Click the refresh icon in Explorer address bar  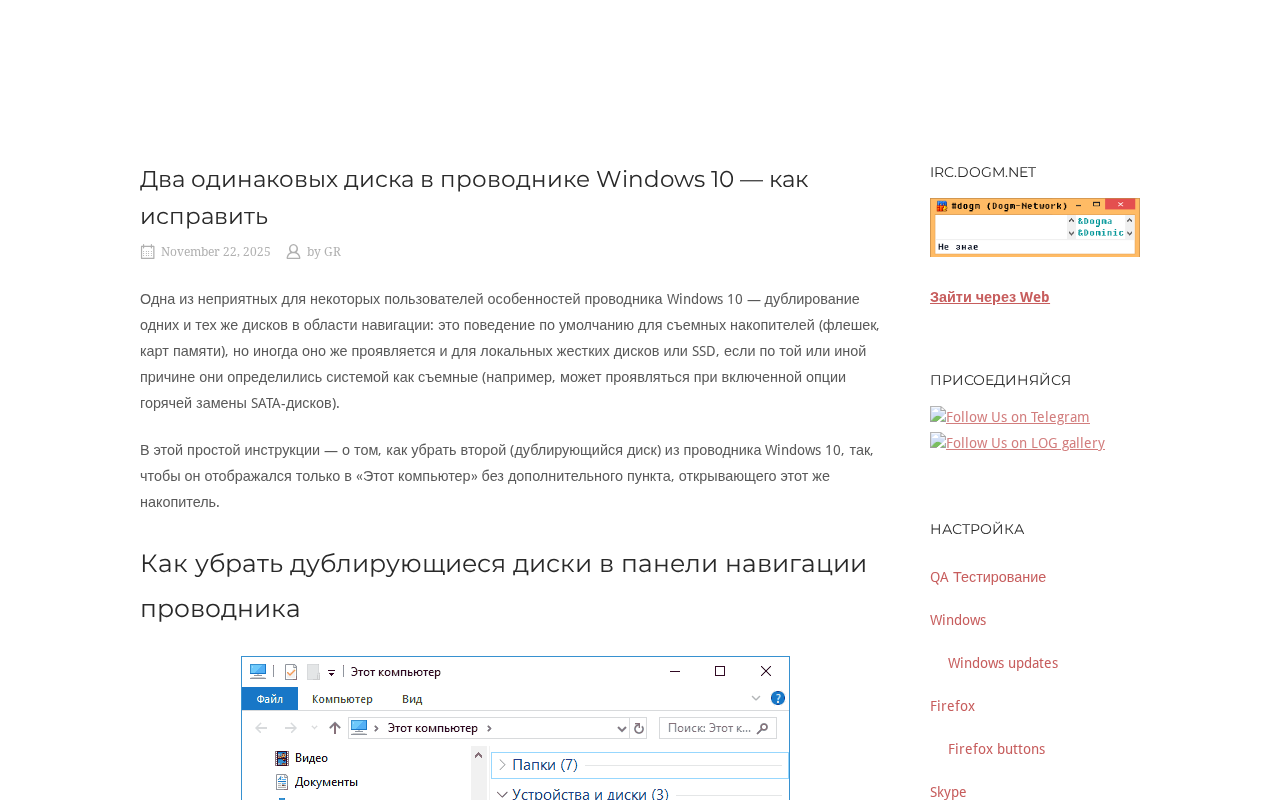coord(640,728)
